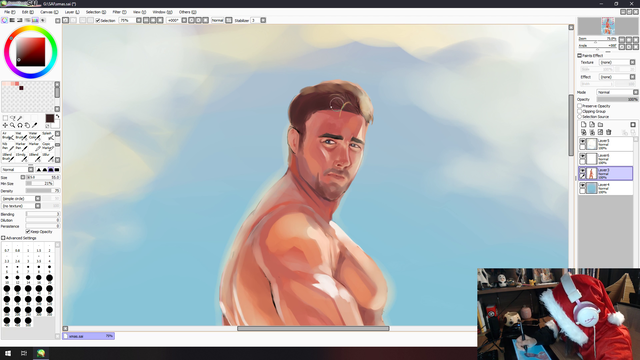Image resolution: width=640 pixels, height=360 pixels.
Task: Select the flattest brush edge shape
Action: [x=57, y=169]
